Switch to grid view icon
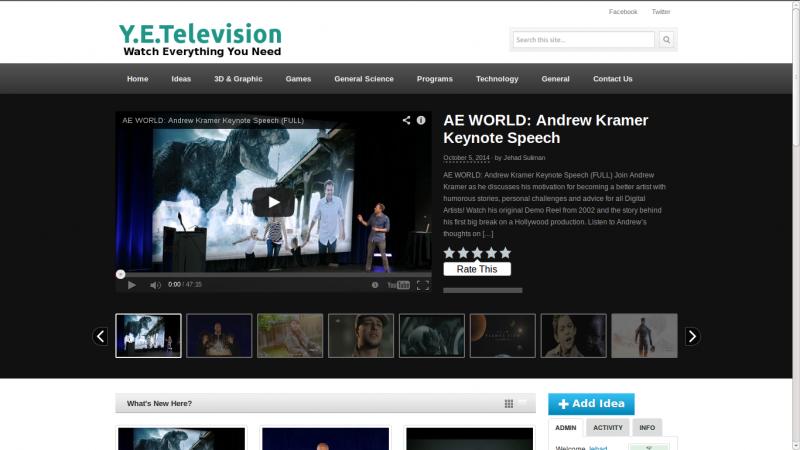The image size is (800, 450). pos(509,404)
